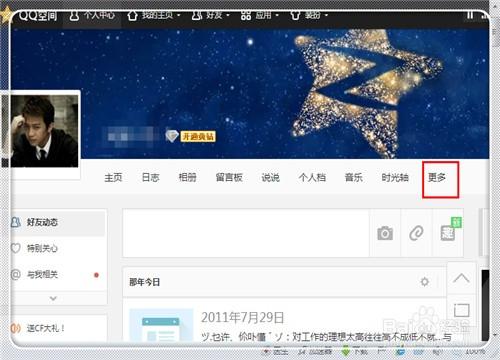Open the 时光轴 tab
The height and width of the screenshot is (360, 500).
coord(395,177)
